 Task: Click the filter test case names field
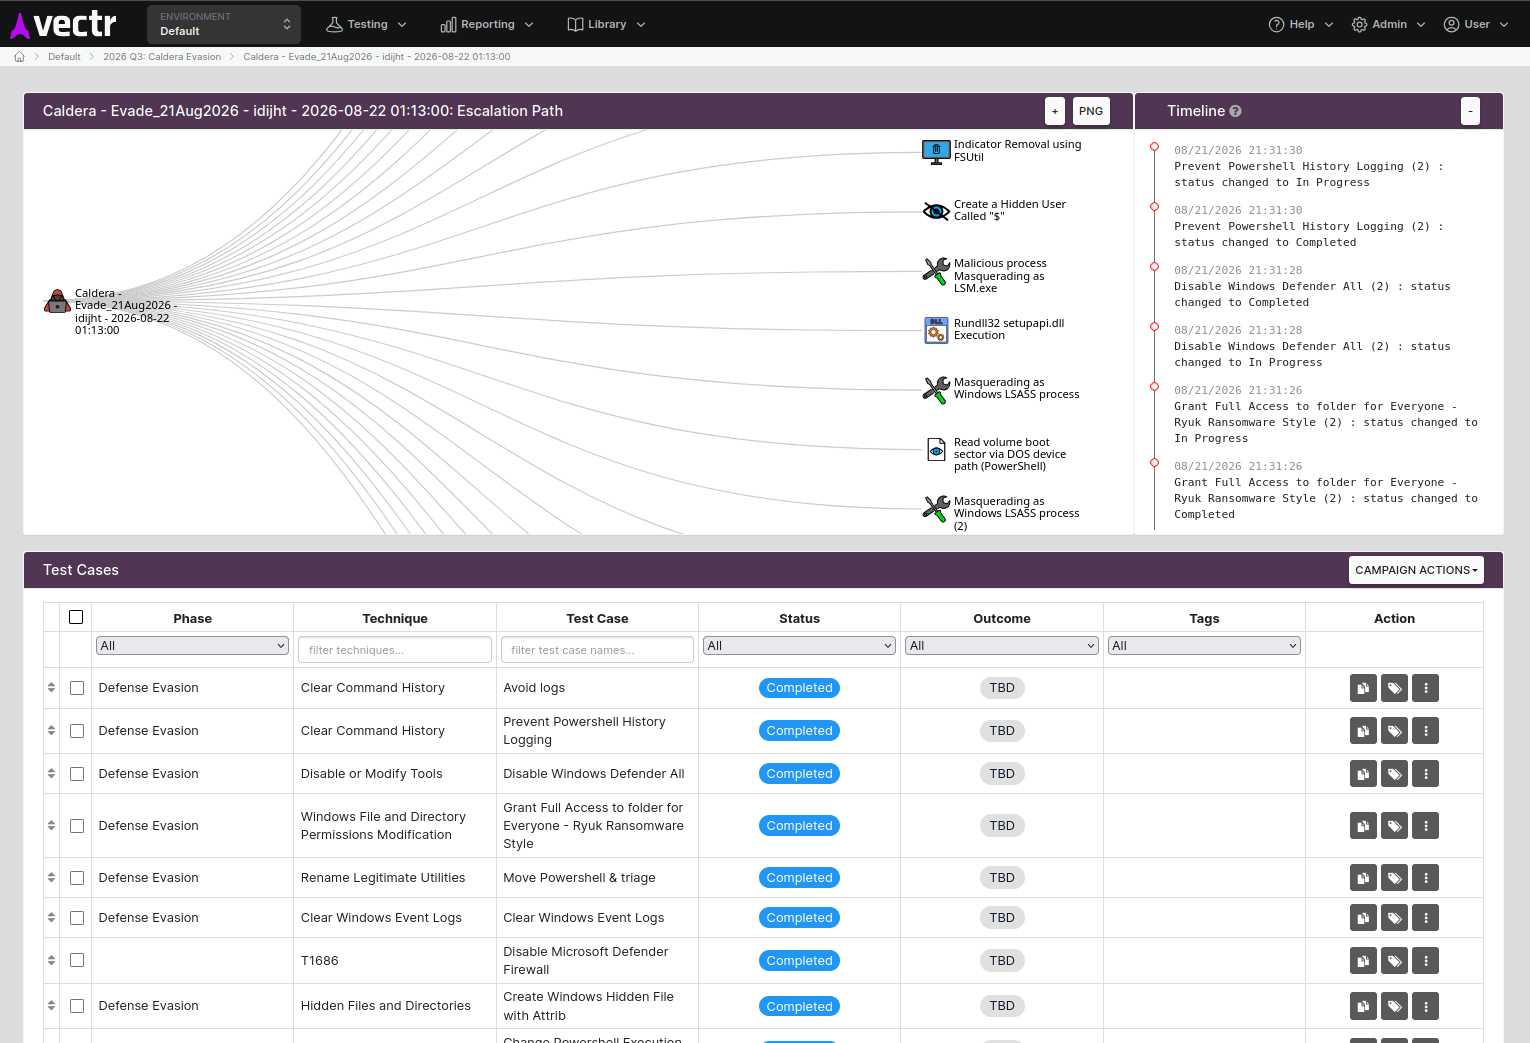point(597,649)
